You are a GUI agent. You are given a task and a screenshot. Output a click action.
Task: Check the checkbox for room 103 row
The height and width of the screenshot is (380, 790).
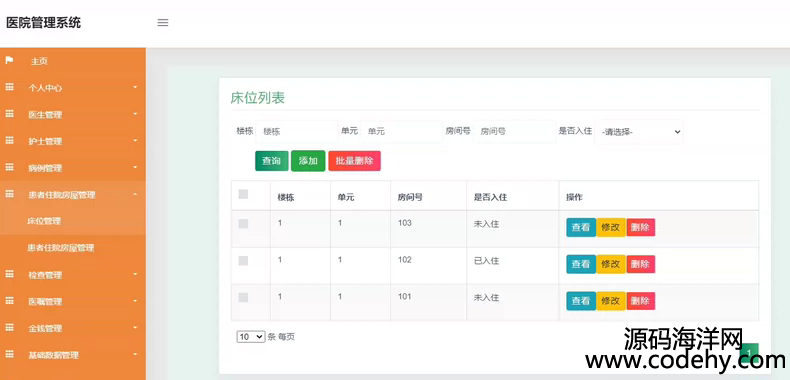point(243,224)
